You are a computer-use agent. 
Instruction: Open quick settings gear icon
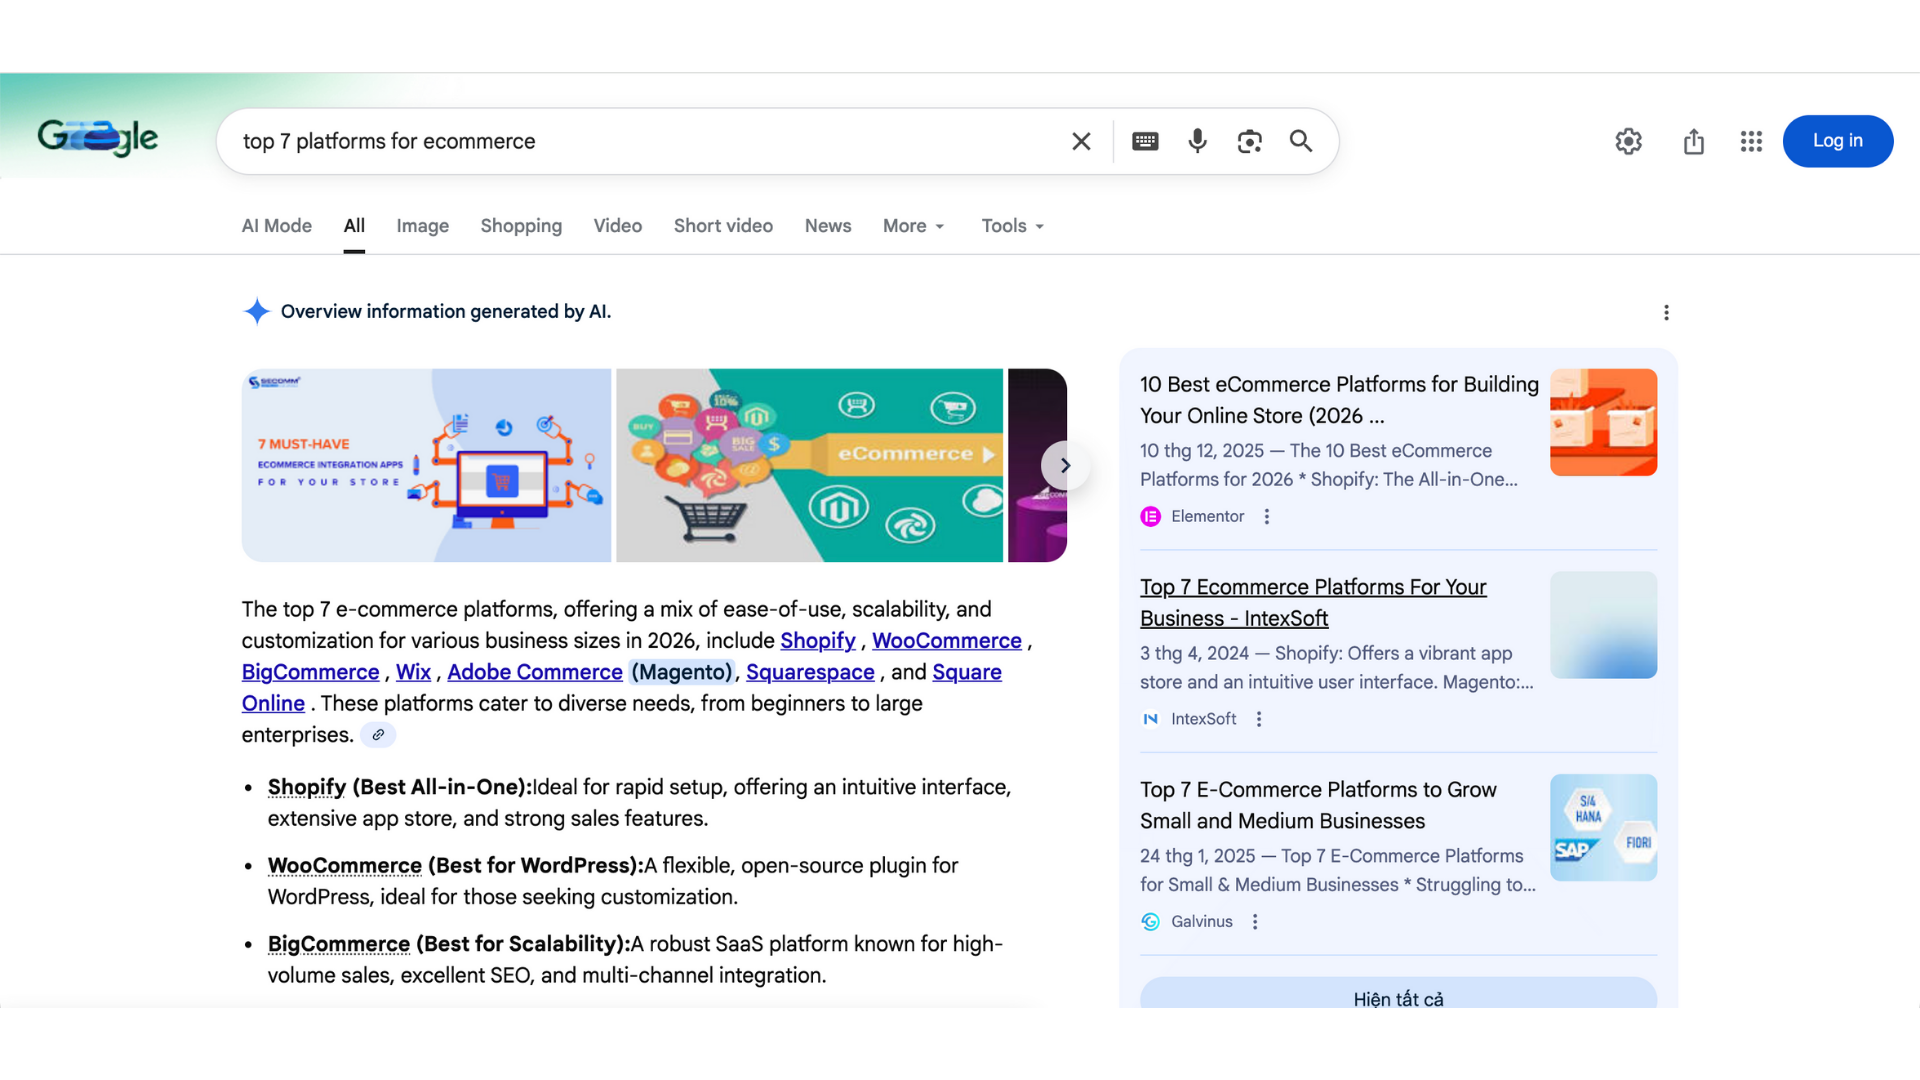coord(1628,141)
